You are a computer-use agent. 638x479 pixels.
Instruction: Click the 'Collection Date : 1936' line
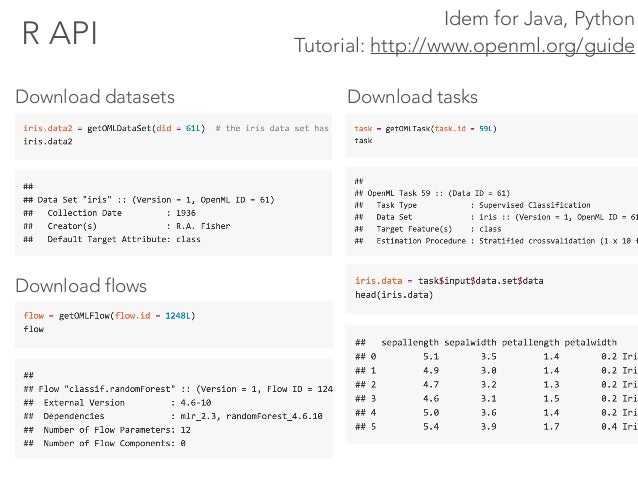point(109,213)
